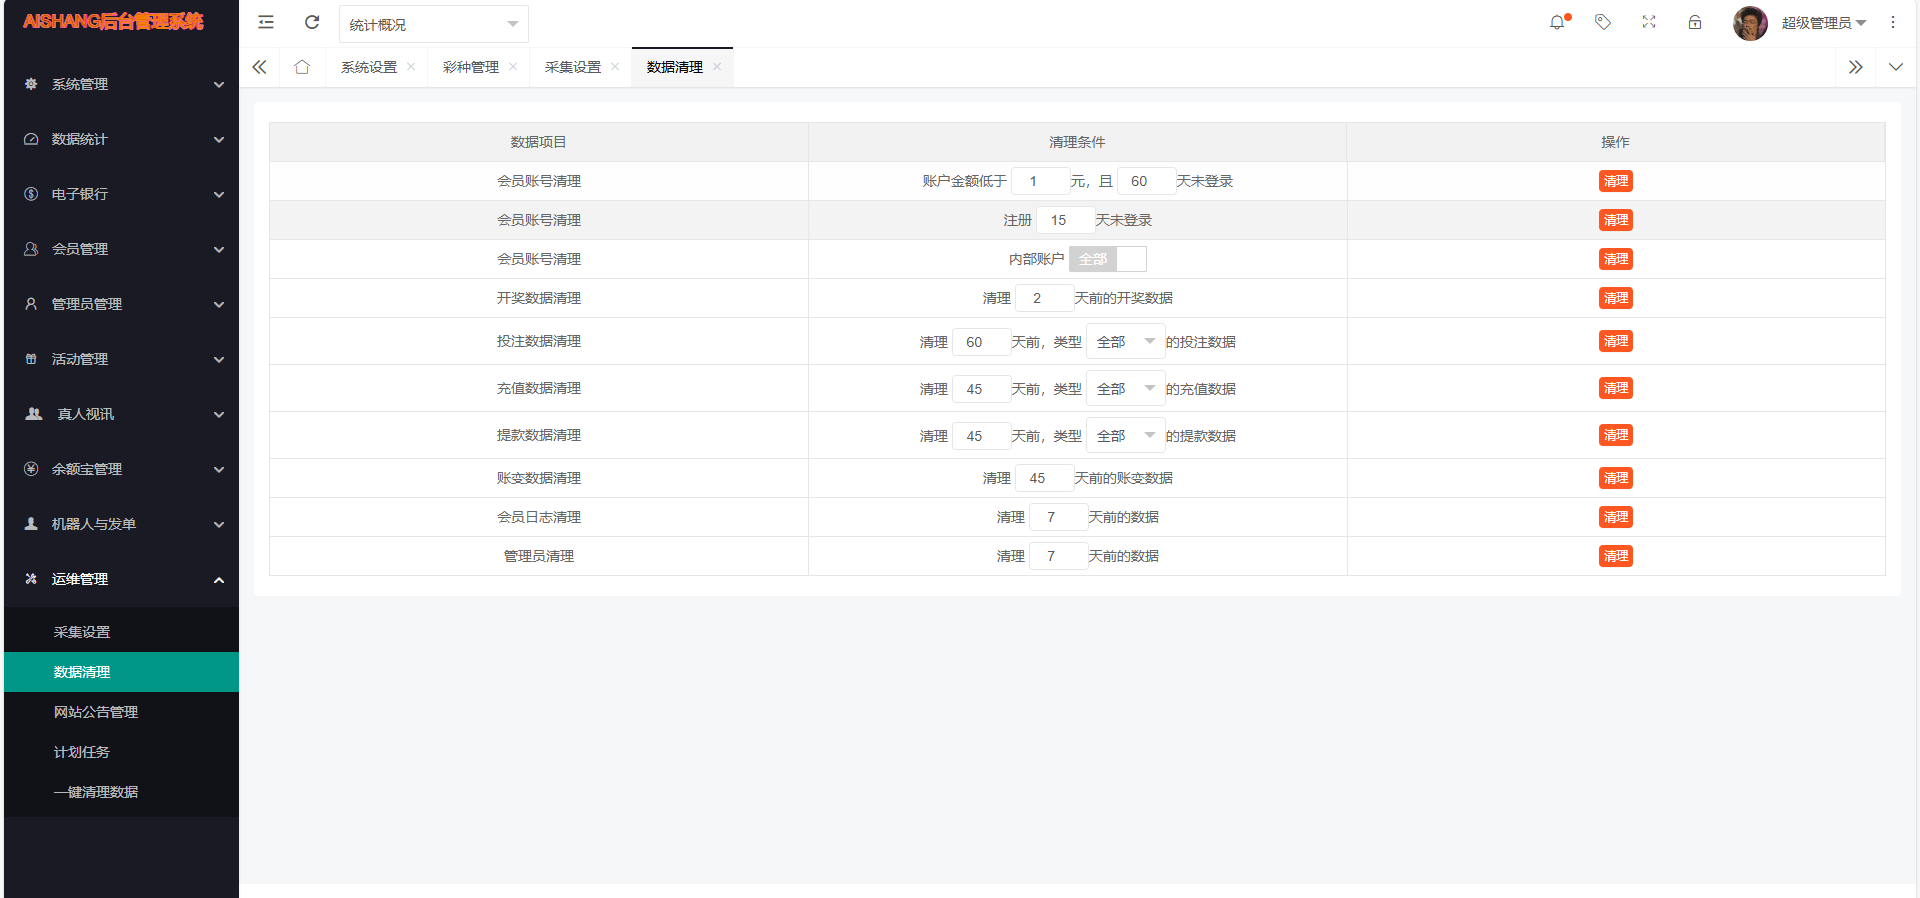Click the notification bell icon

(x=1557, y=22)
